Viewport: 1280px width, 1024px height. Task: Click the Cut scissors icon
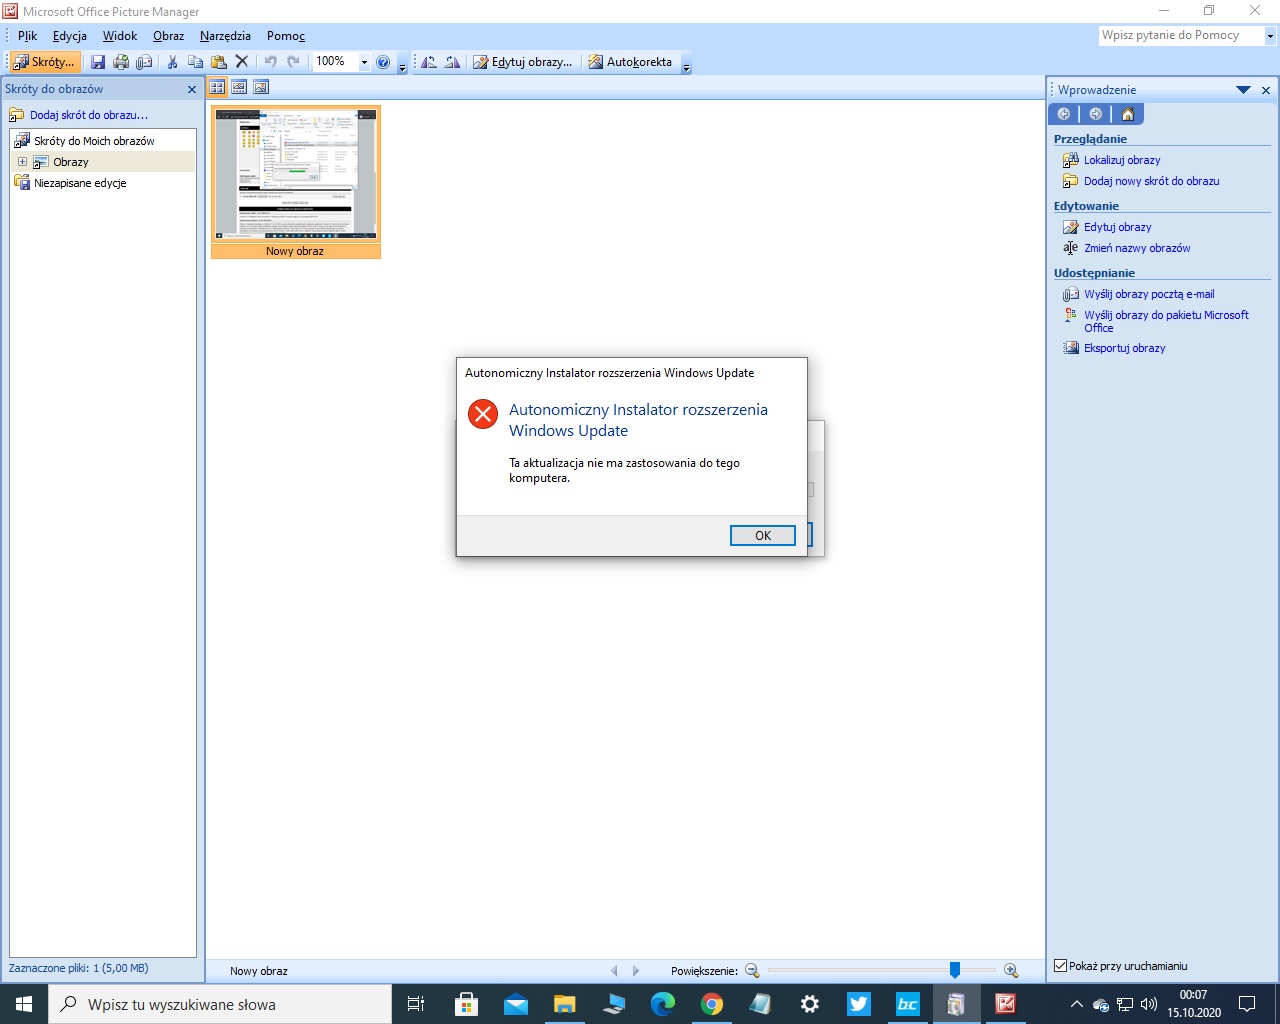pos(172,62)
